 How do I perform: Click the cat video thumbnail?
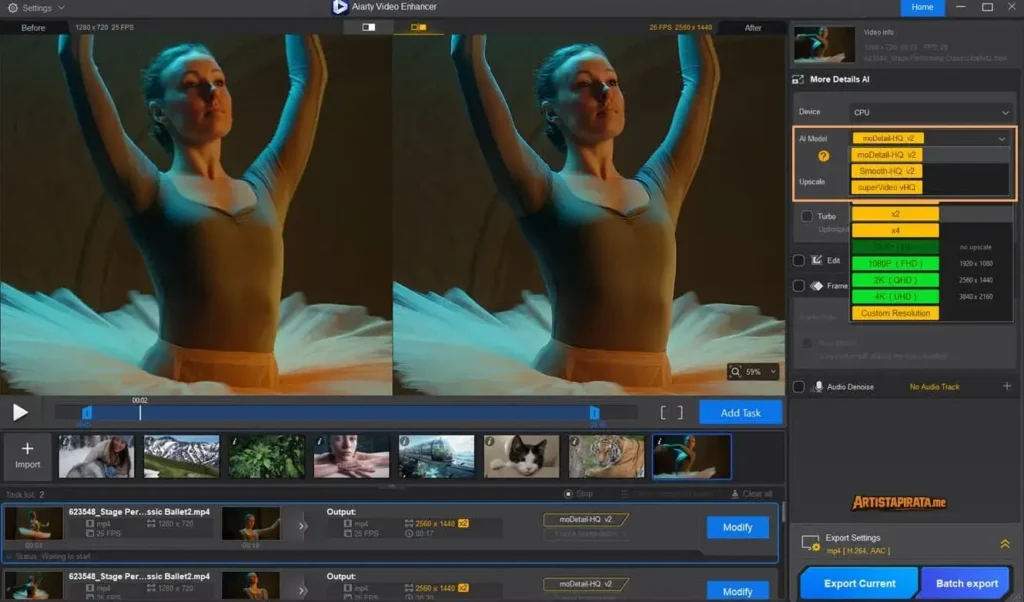(x=521, y=455)
